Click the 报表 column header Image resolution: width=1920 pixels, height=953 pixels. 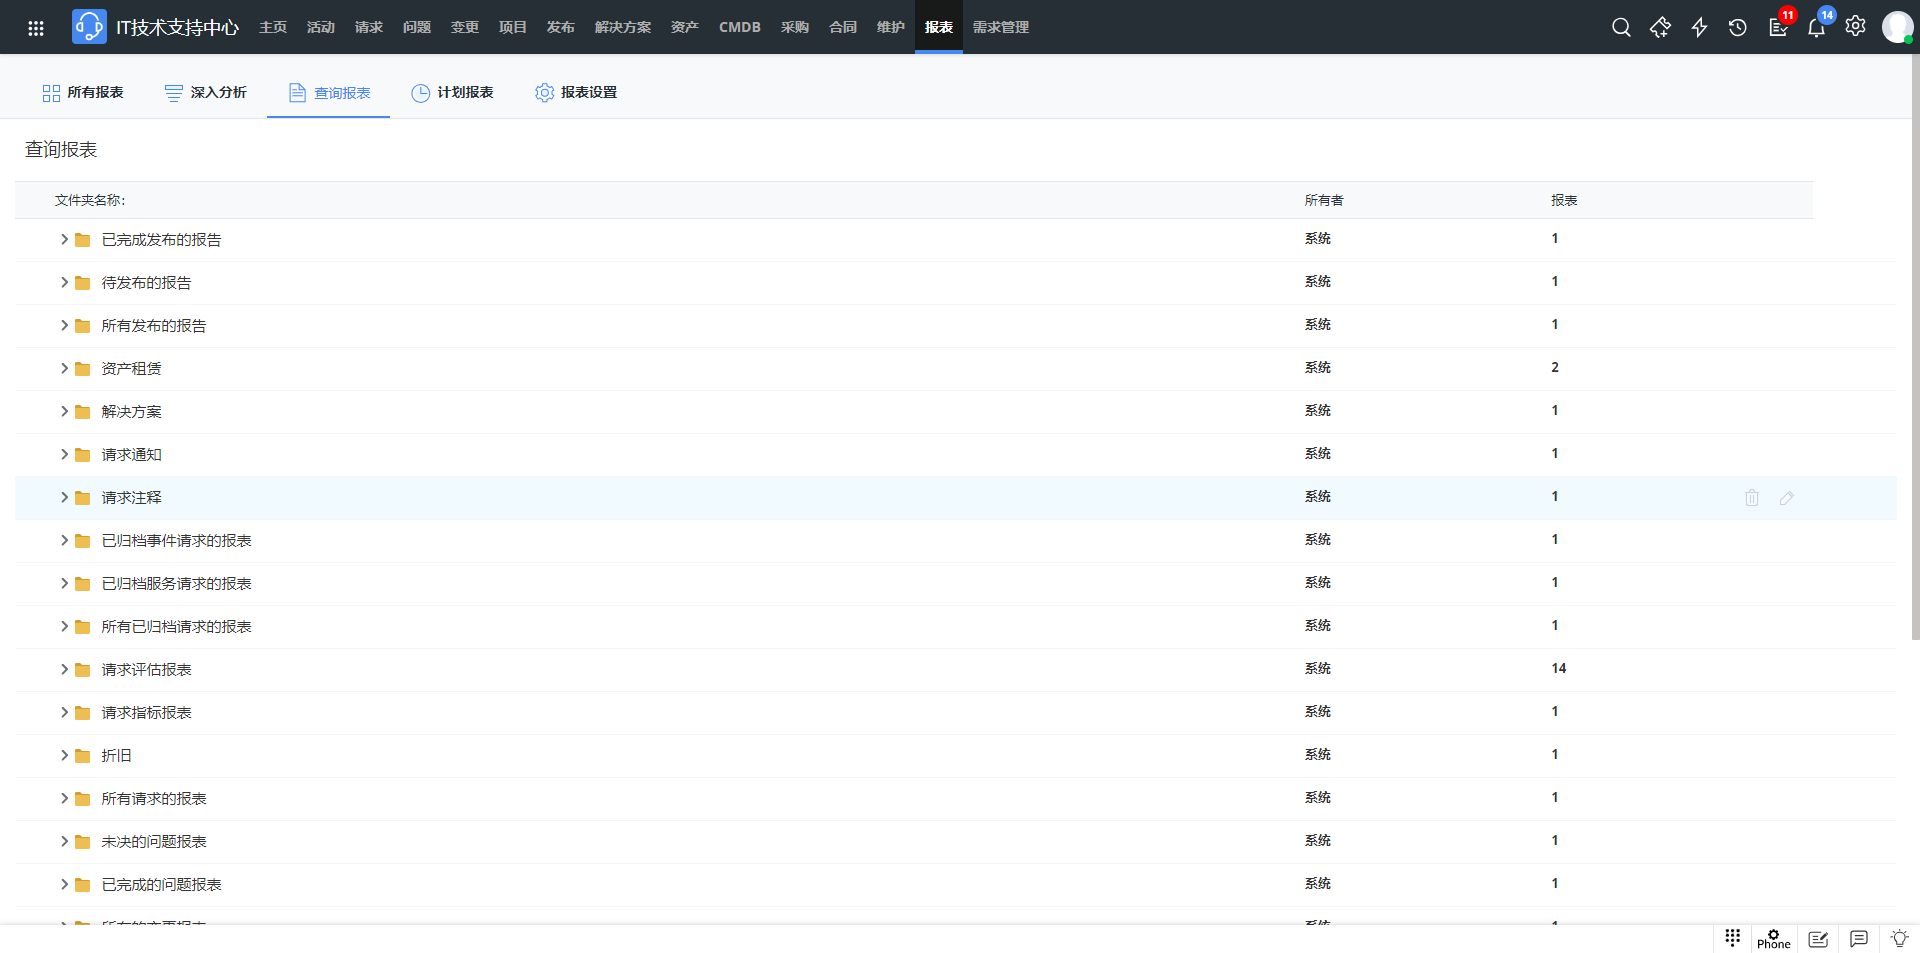click(x=1564, y=200)
